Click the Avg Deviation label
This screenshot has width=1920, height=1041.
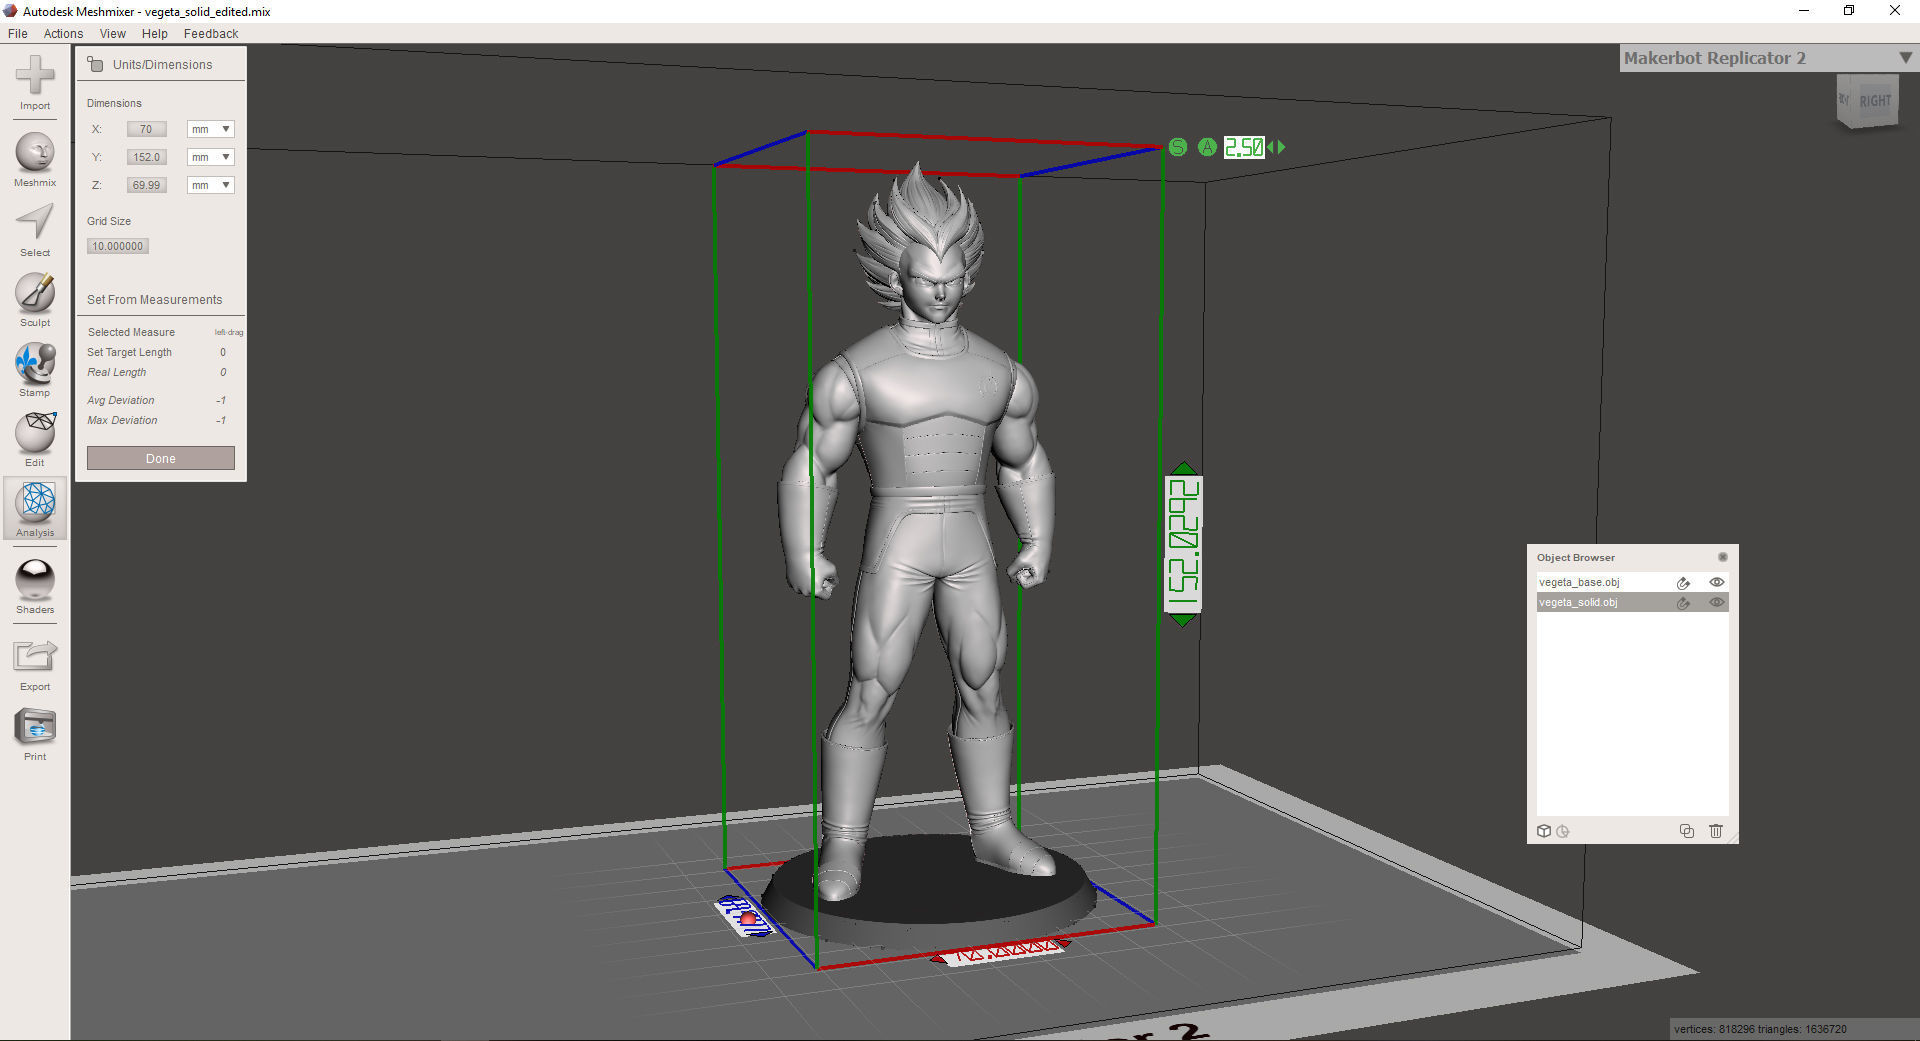click(x=121, y=400)
